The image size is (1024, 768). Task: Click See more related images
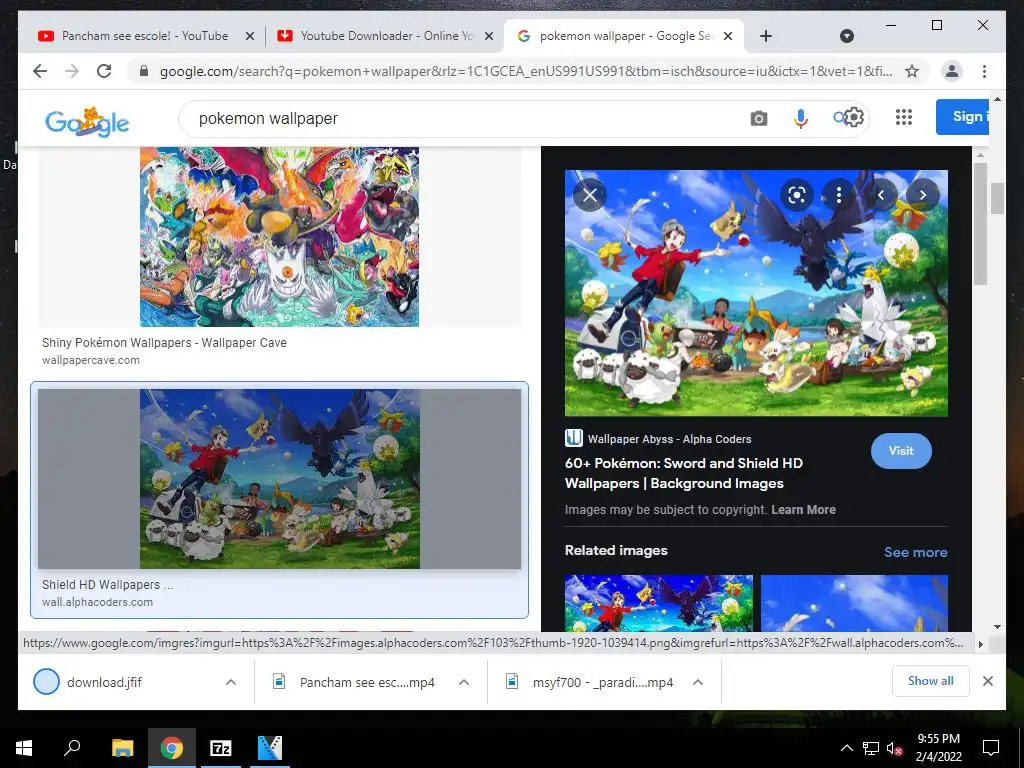tap(916, 552)
